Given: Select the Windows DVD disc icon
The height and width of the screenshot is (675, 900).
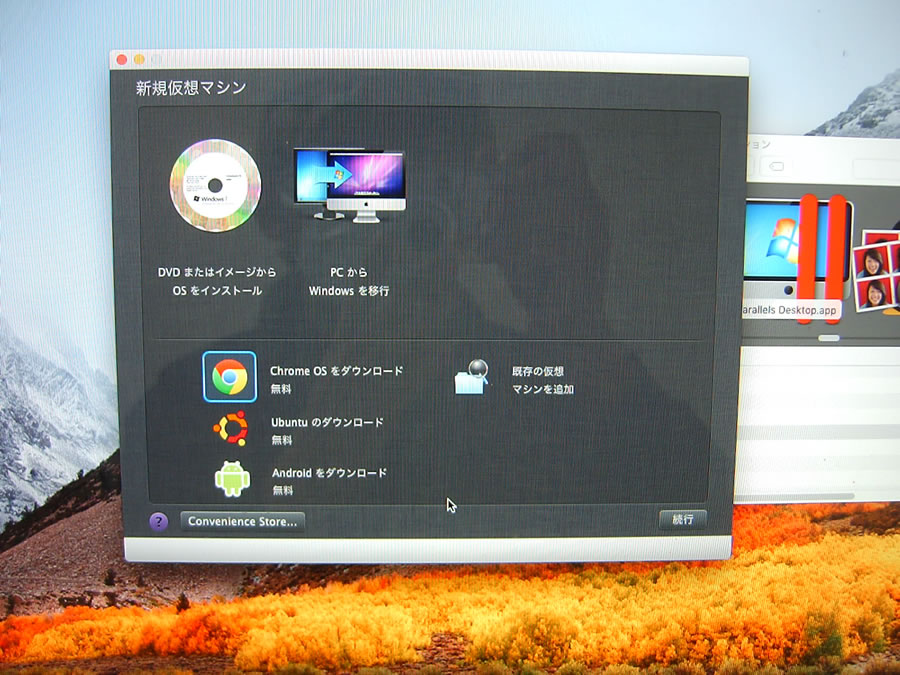Looking at the screenshot, I should point(215,185).
